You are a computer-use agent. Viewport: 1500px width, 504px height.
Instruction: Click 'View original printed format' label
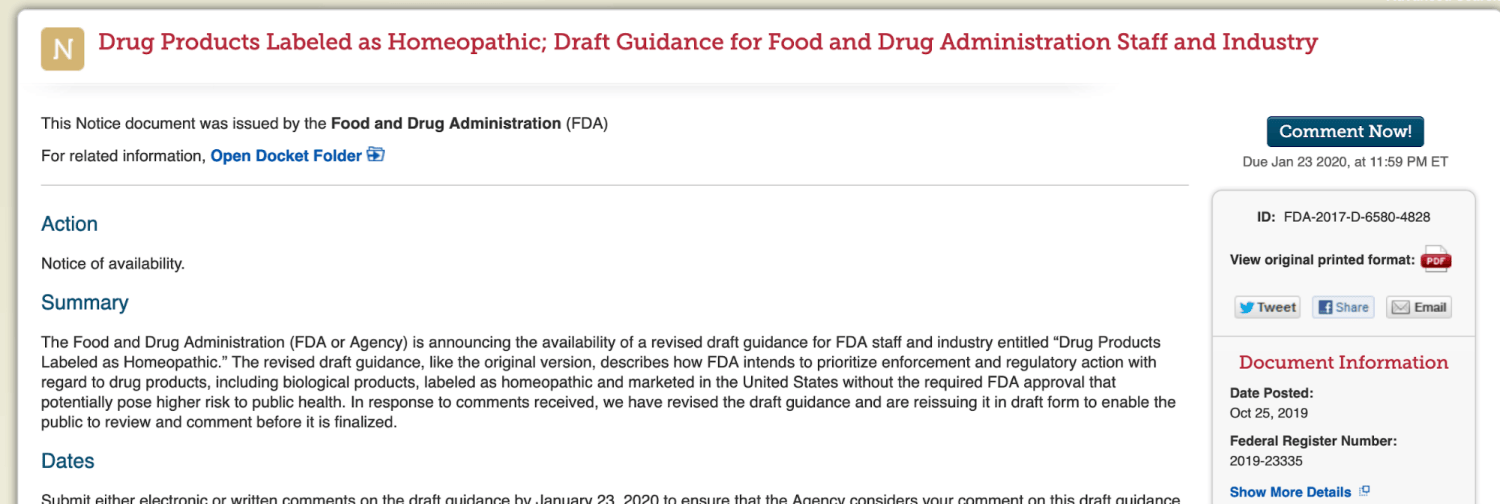click(x=1322, y=260)
